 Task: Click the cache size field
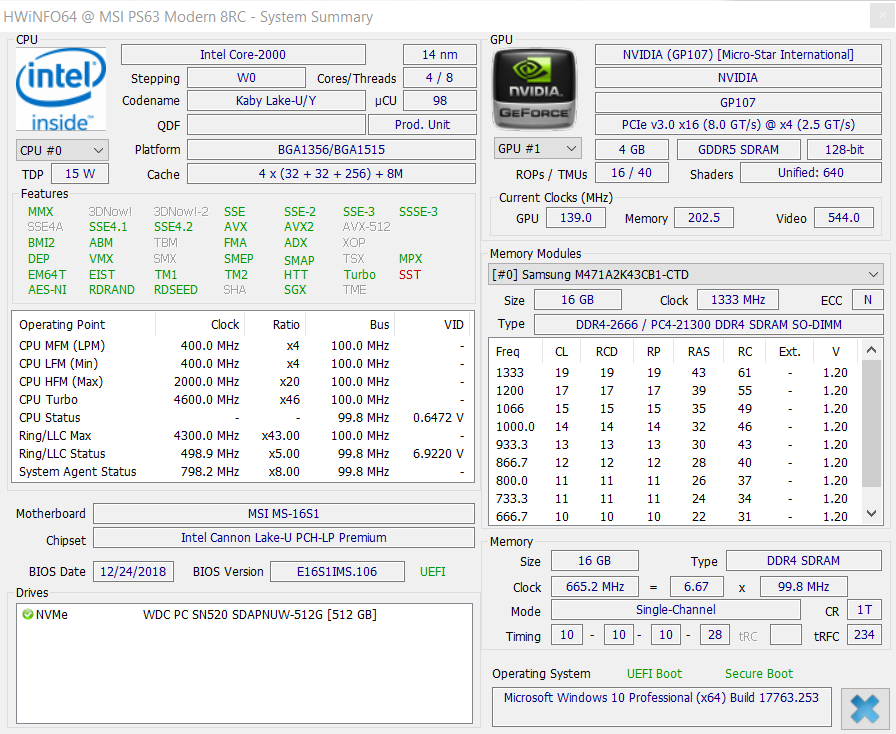[331, 174]
